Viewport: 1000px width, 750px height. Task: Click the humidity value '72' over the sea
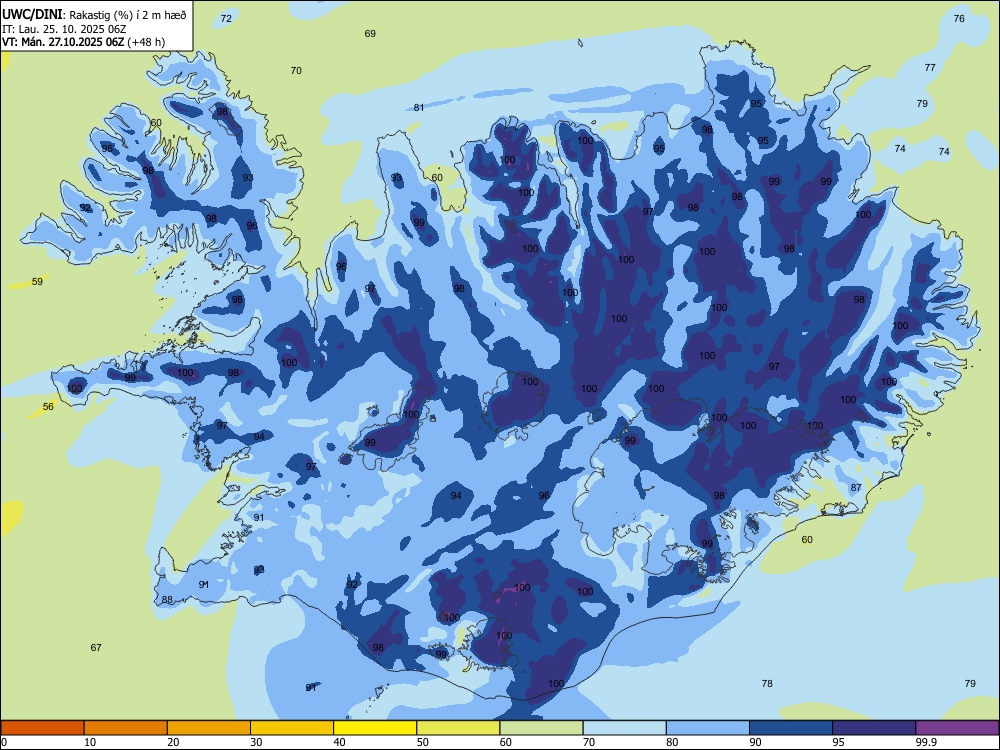[226, 18]
